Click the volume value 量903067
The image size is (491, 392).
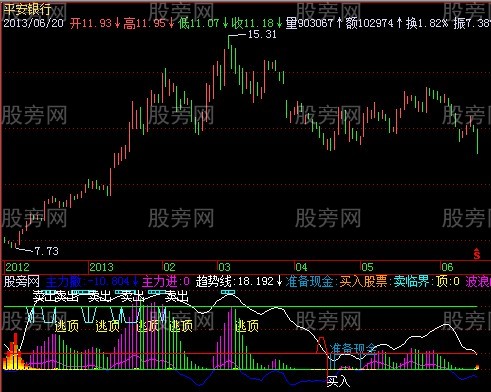(x=309, y=23)
